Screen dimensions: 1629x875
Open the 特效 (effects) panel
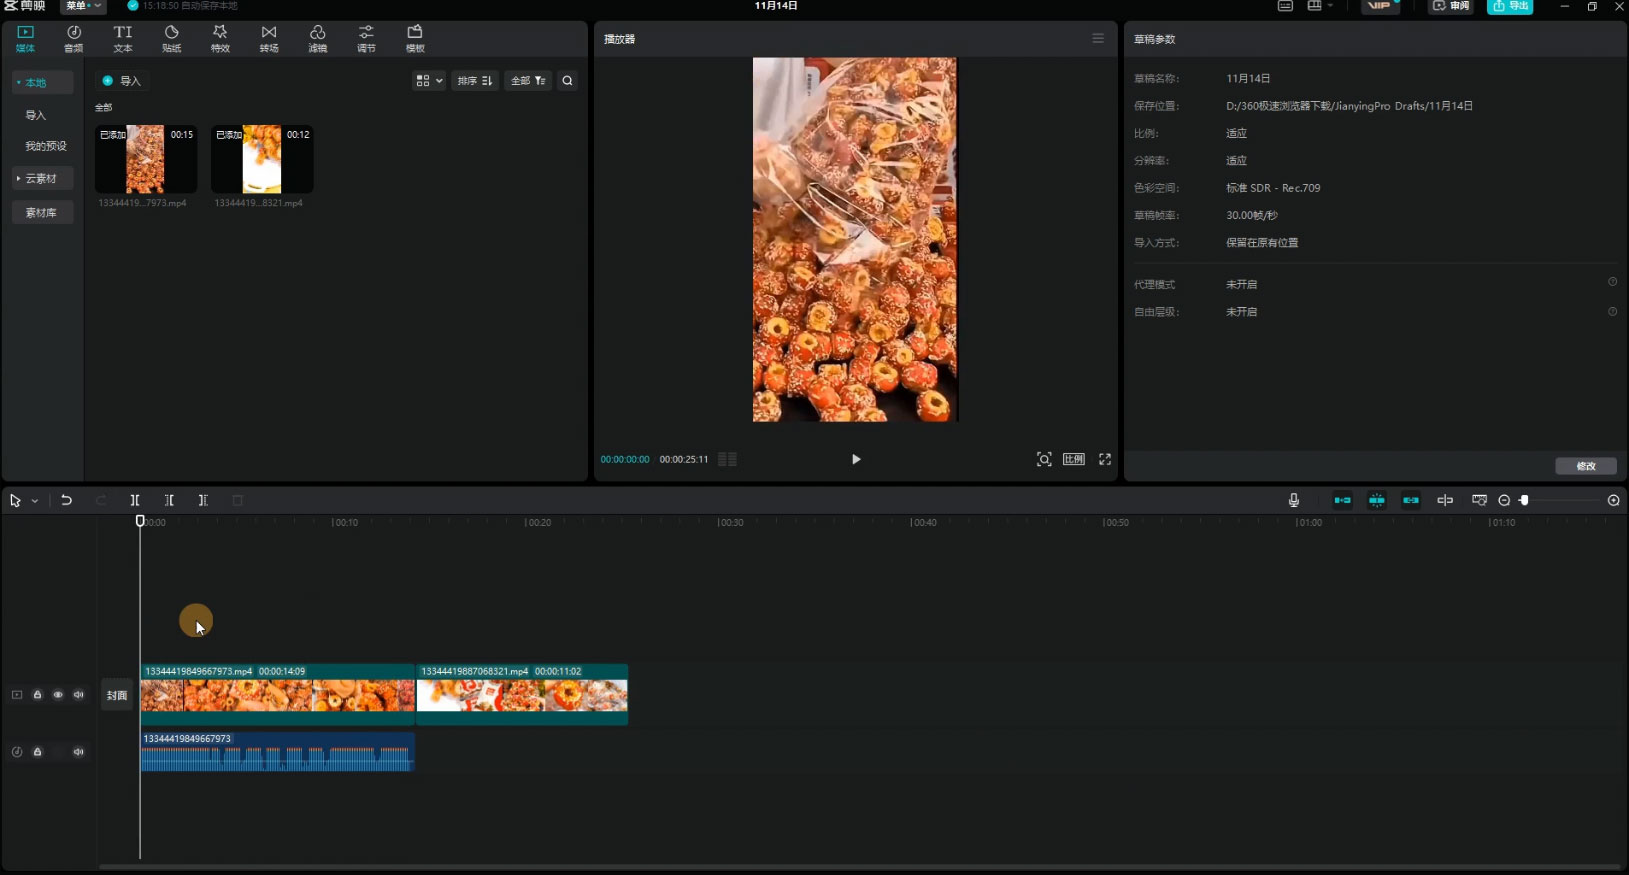coord(220,38)
